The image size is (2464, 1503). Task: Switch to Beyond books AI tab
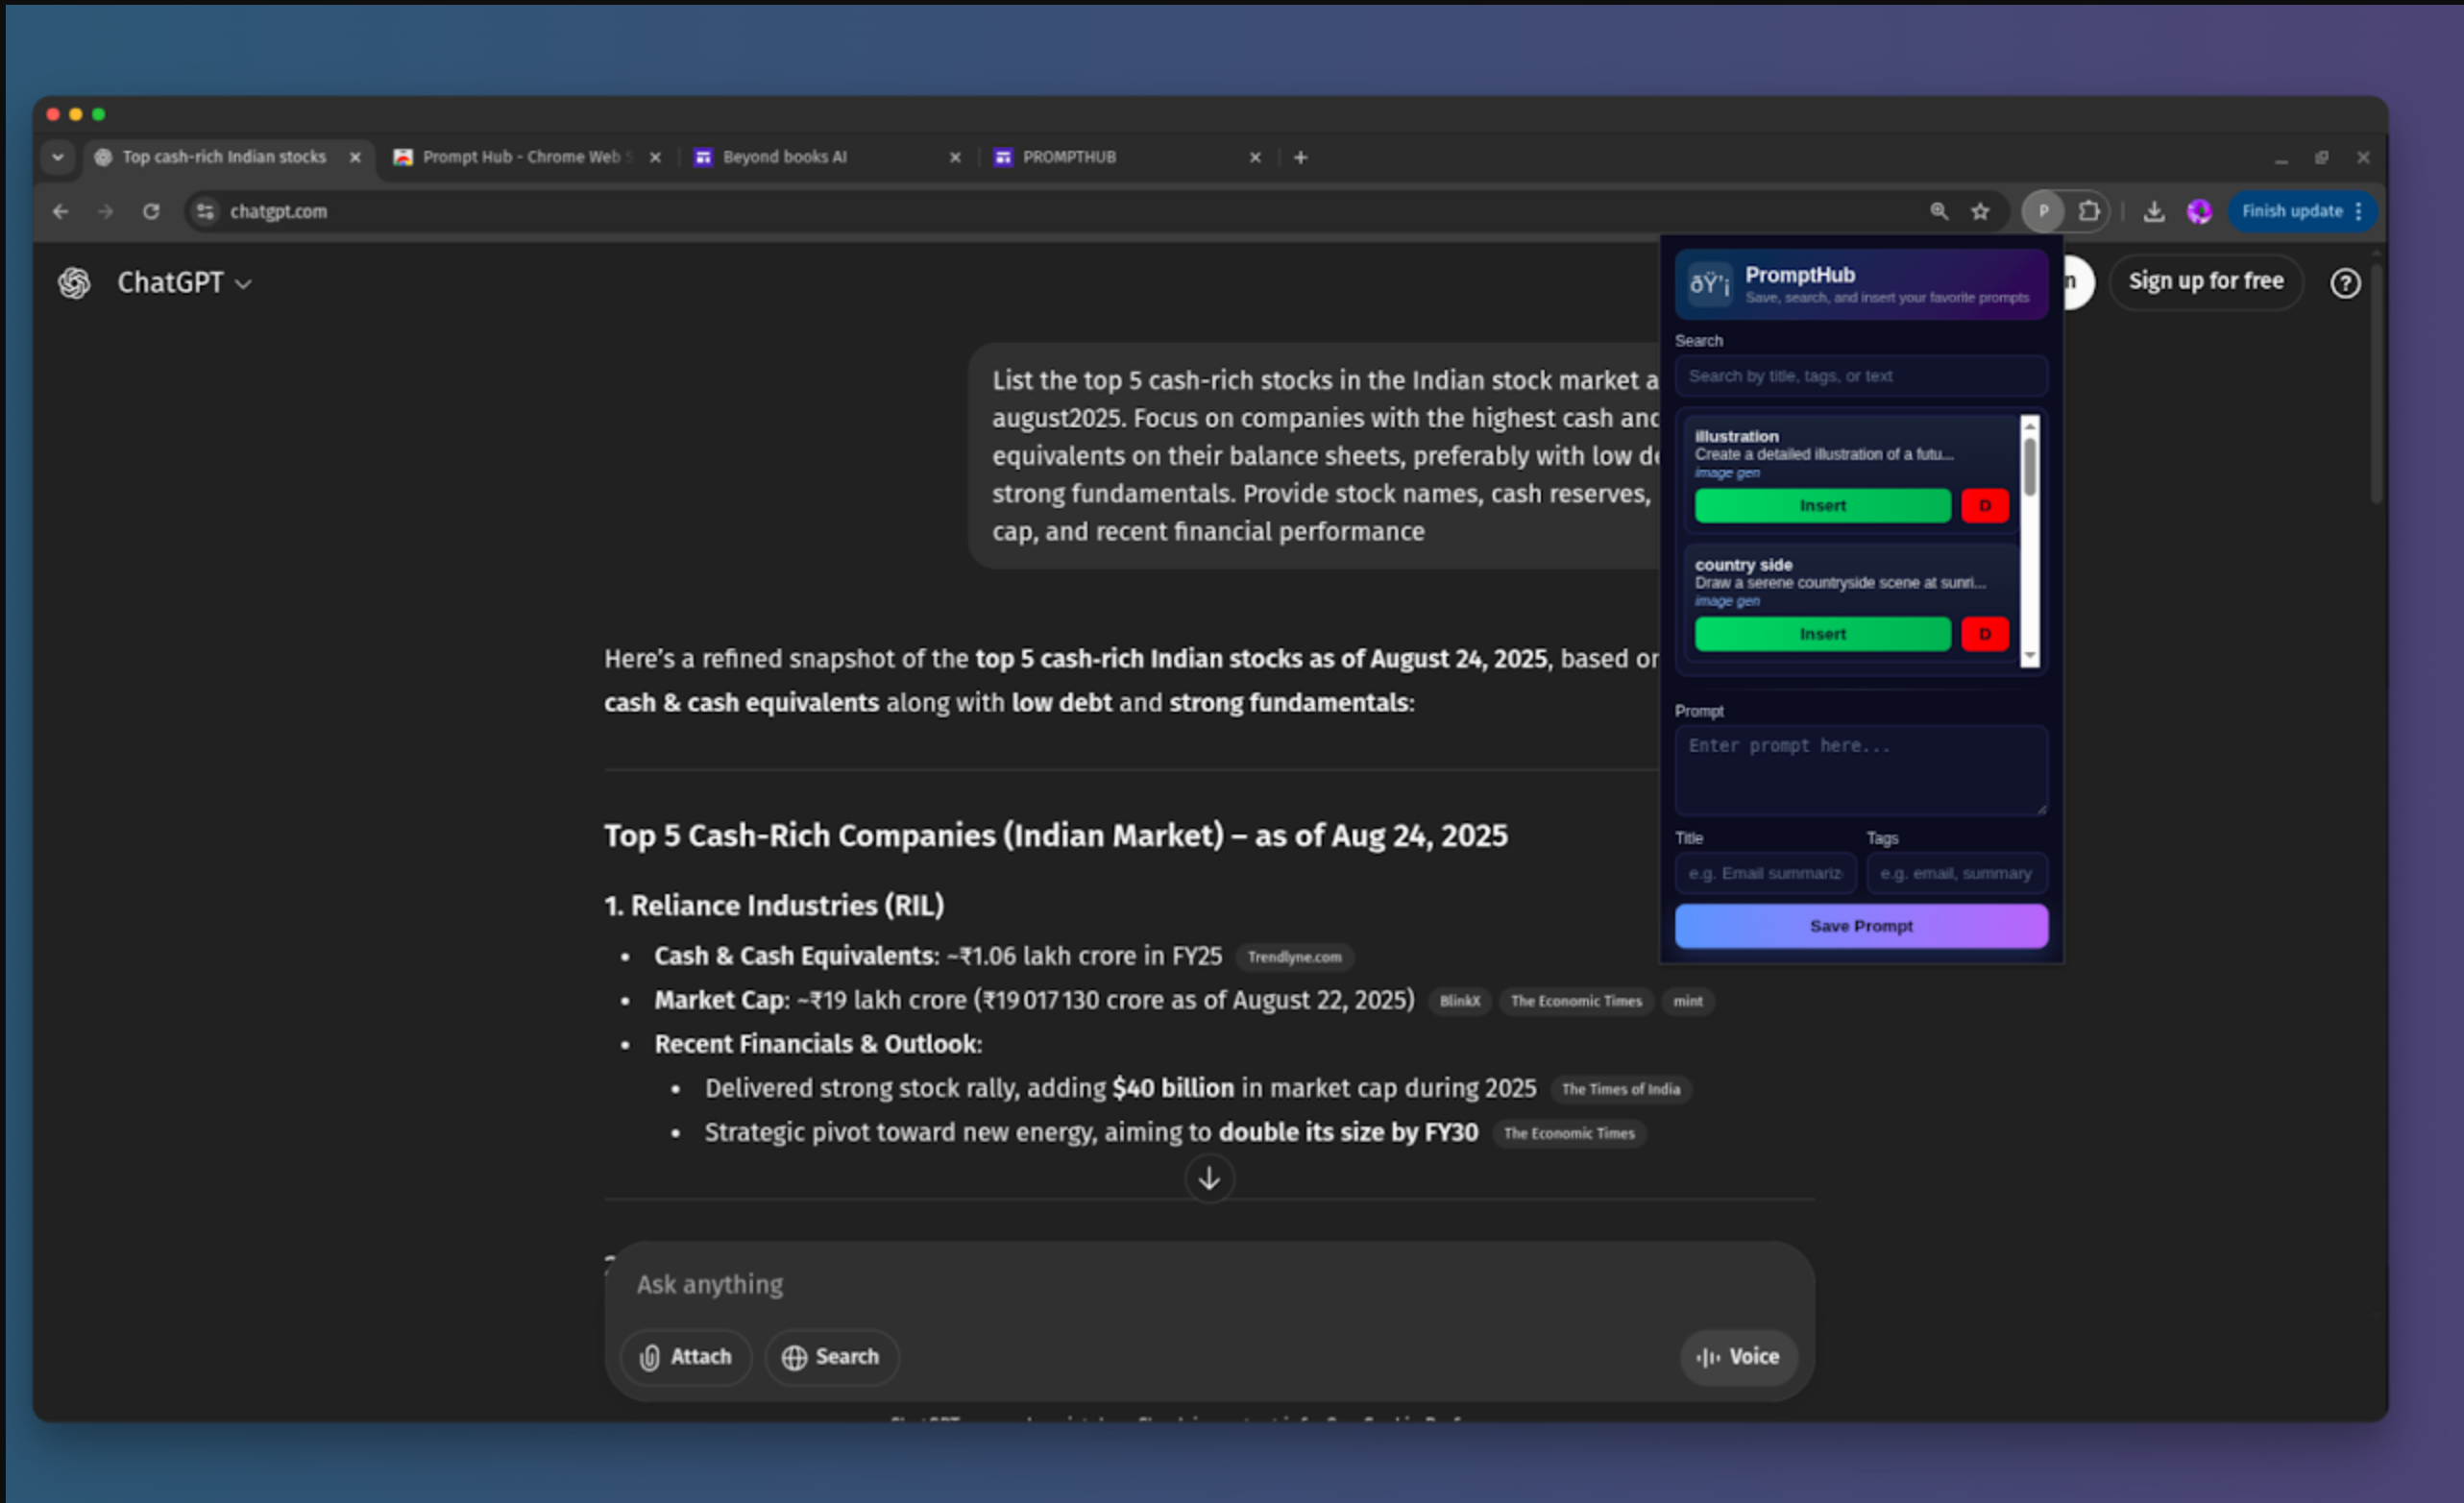(785, 157)
